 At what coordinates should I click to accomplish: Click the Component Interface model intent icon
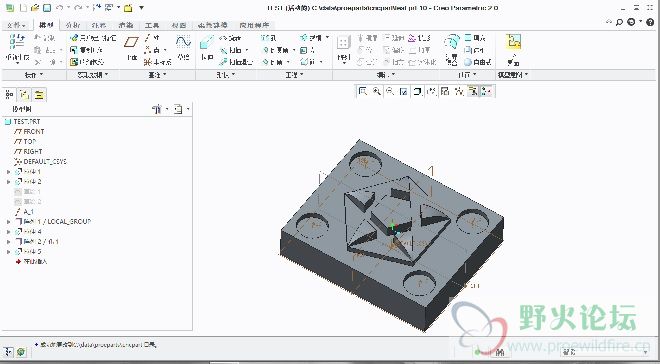click(514, 42)
